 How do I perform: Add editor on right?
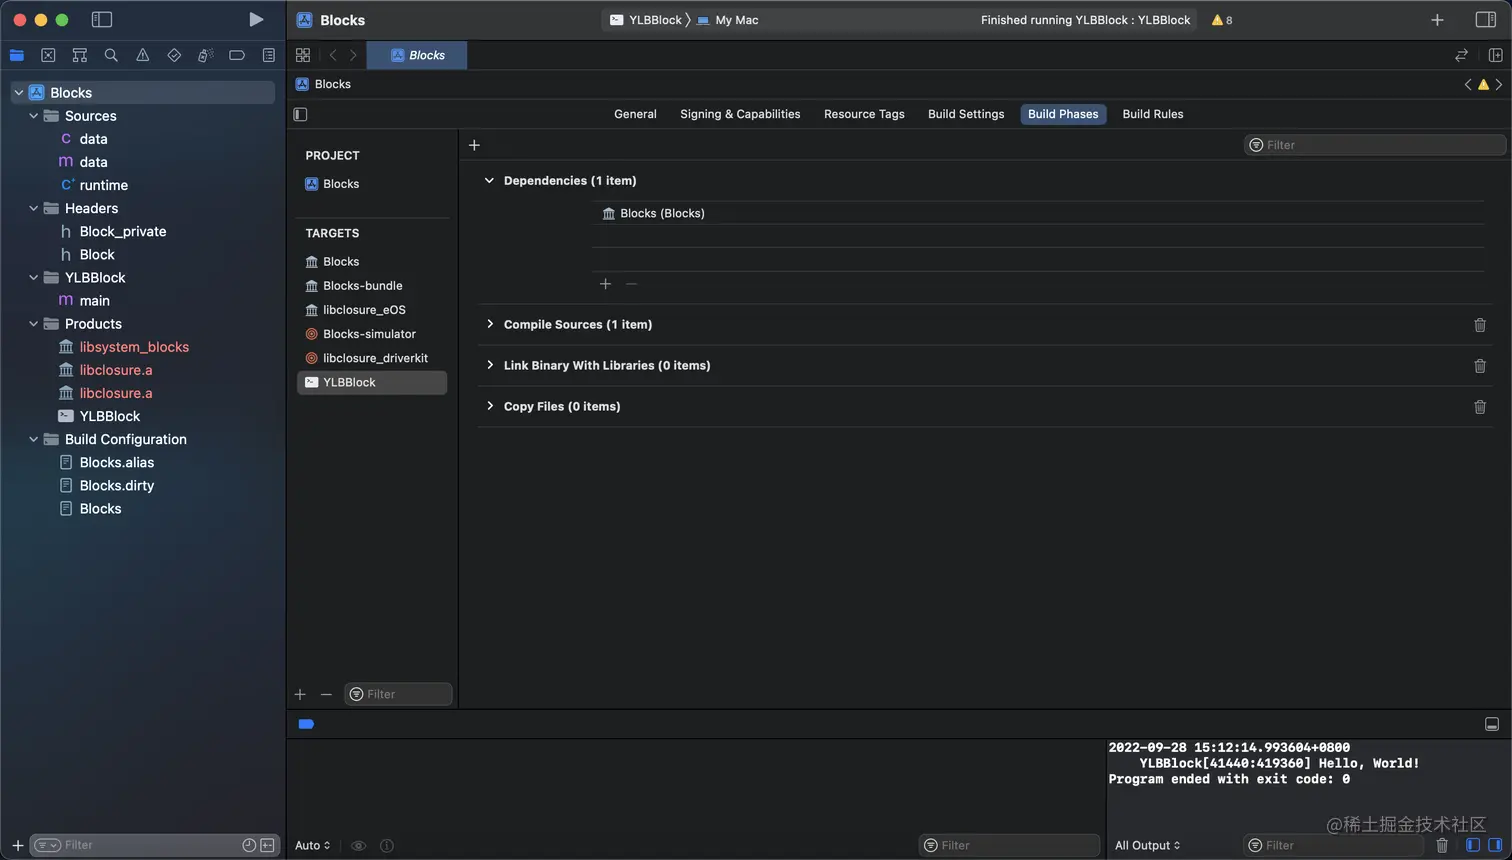(1496, 55)
